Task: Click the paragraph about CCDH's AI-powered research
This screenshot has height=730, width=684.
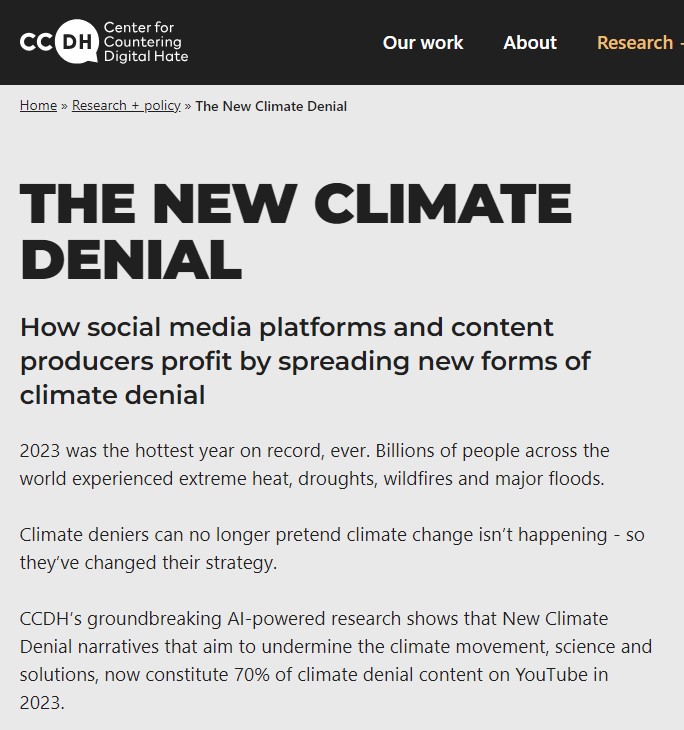Action: click(336, 661)
